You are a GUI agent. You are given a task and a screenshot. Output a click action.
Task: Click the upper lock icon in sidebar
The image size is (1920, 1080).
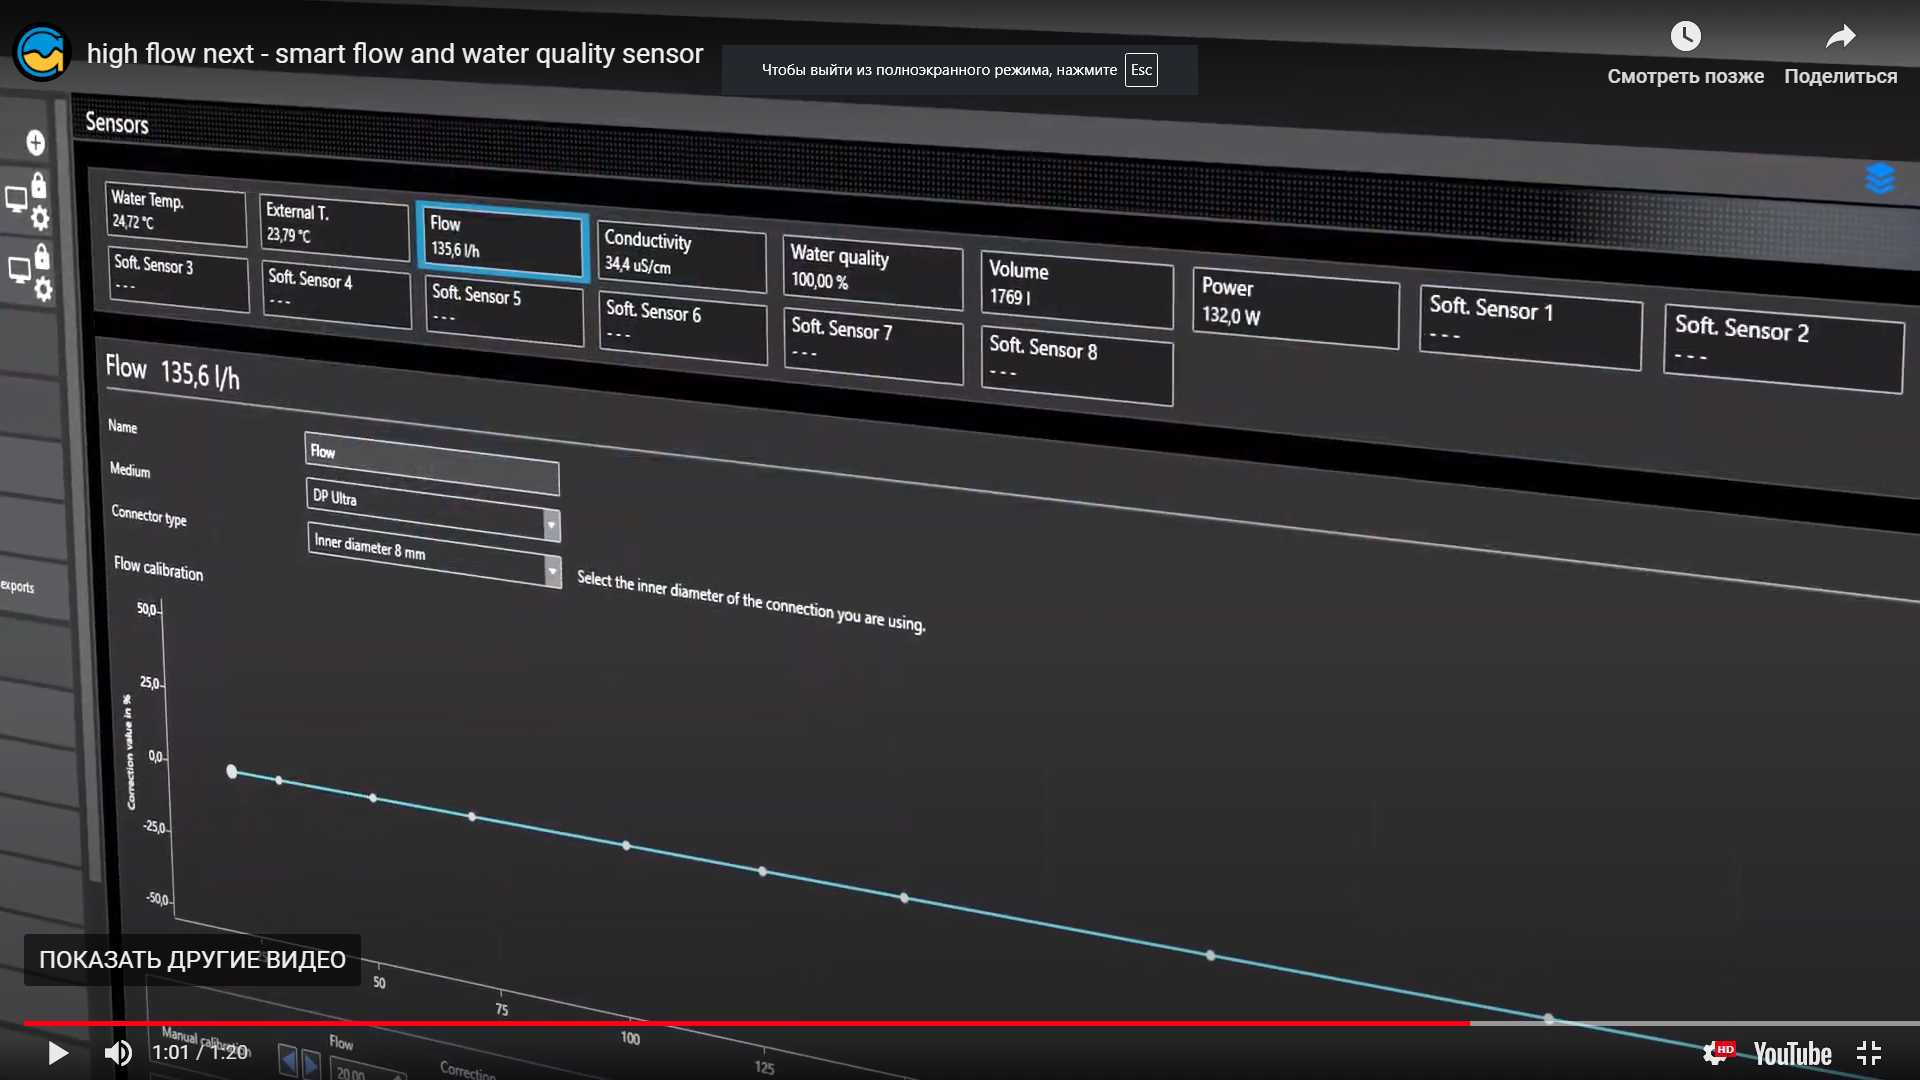(x=38, y=185)
